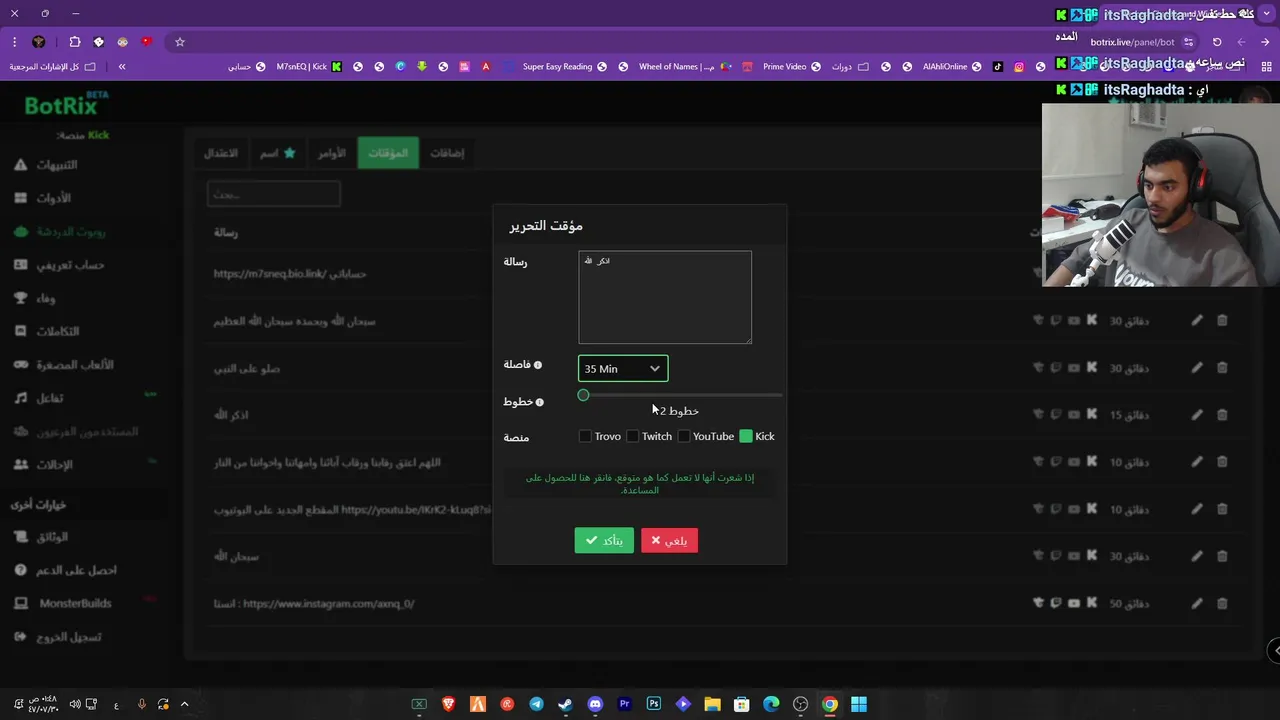Open MonsterBuilds in the sidebar

click(x=62, y=603)
